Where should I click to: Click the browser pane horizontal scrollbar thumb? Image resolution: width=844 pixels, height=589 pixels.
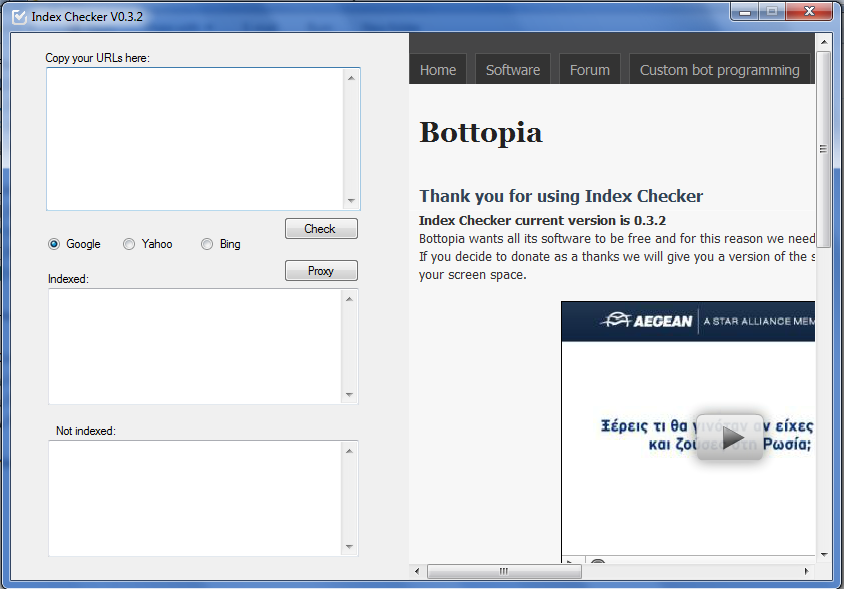tap(504, 571)
